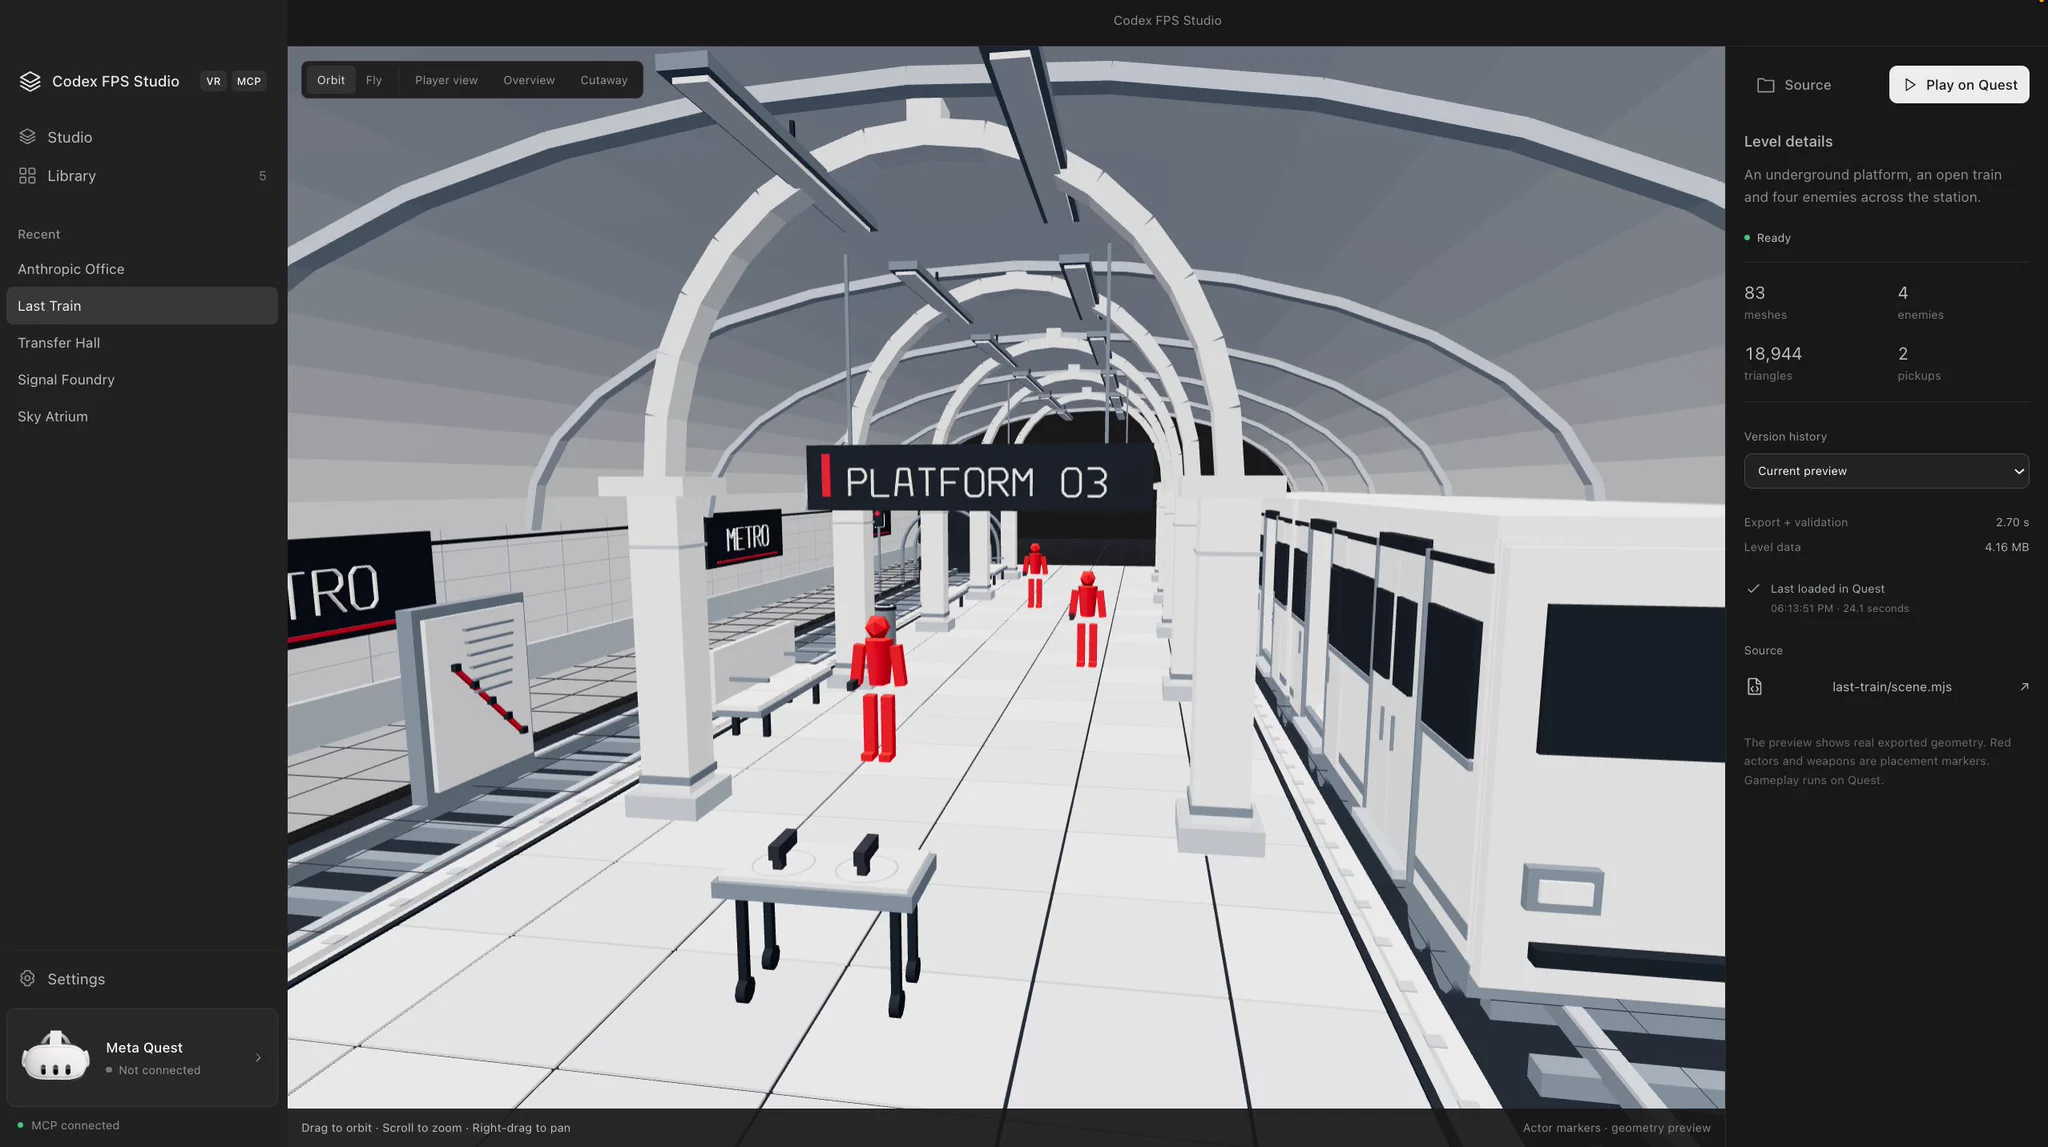
Task: Select recent level Last Train
Action: click(142, 306)
